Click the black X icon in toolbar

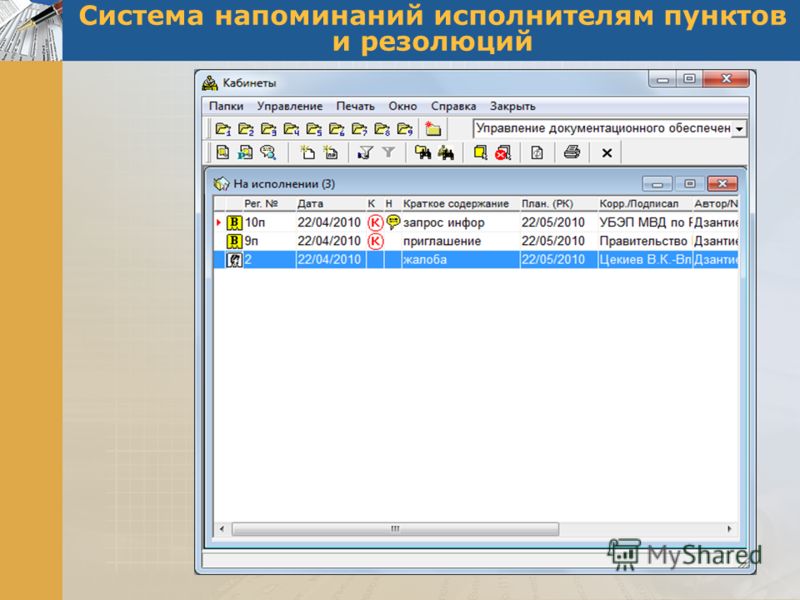point(607,153)
